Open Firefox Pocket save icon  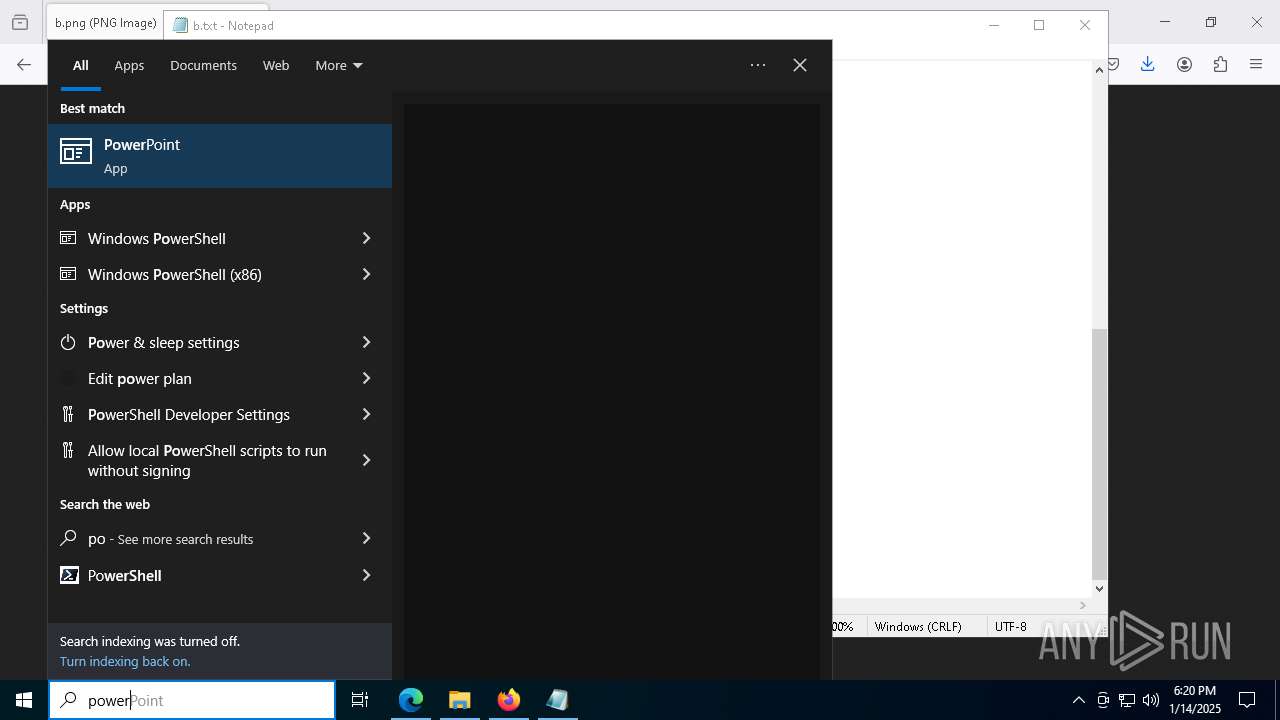1112,64
